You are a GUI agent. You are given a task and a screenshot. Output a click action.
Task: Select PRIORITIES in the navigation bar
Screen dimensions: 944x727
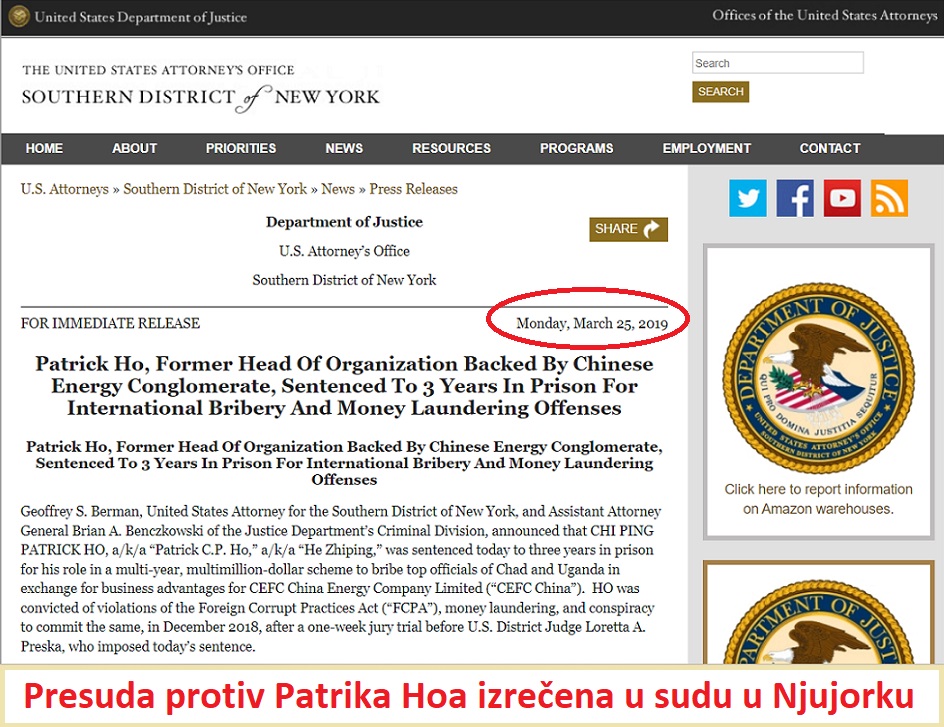pos(241,148)
